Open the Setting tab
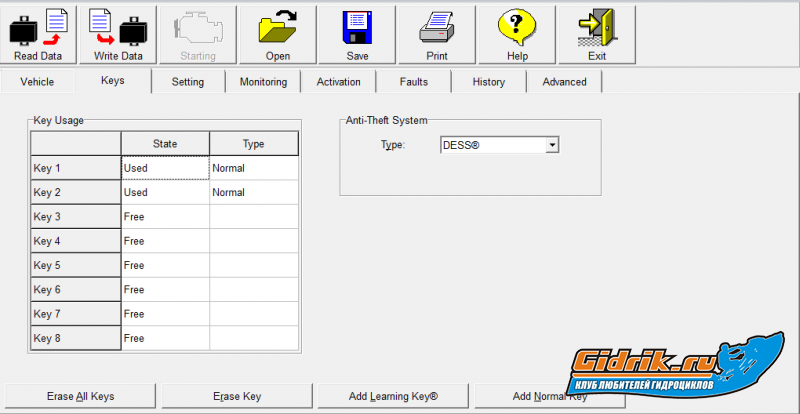Screen dimensions: 800x414 point(188,82)
